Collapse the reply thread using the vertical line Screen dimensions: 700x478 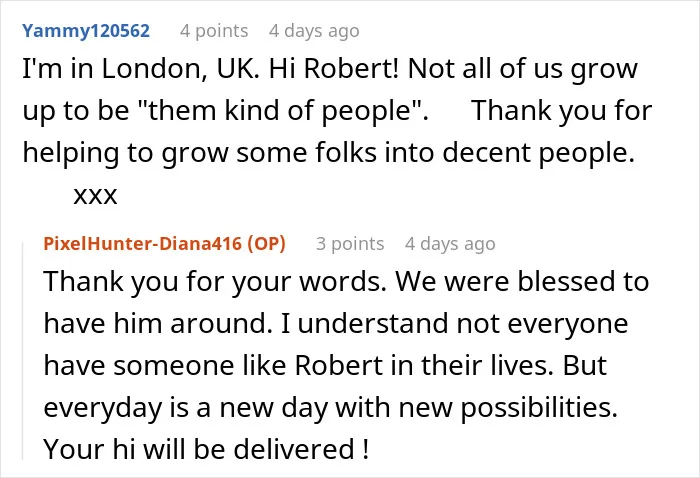23,350
